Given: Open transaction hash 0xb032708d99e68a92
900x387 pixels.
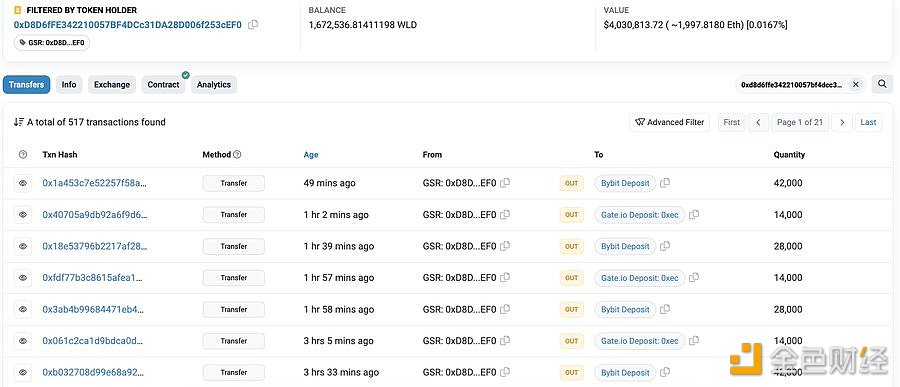Looking at the screenshot, I should pos(94,373).
